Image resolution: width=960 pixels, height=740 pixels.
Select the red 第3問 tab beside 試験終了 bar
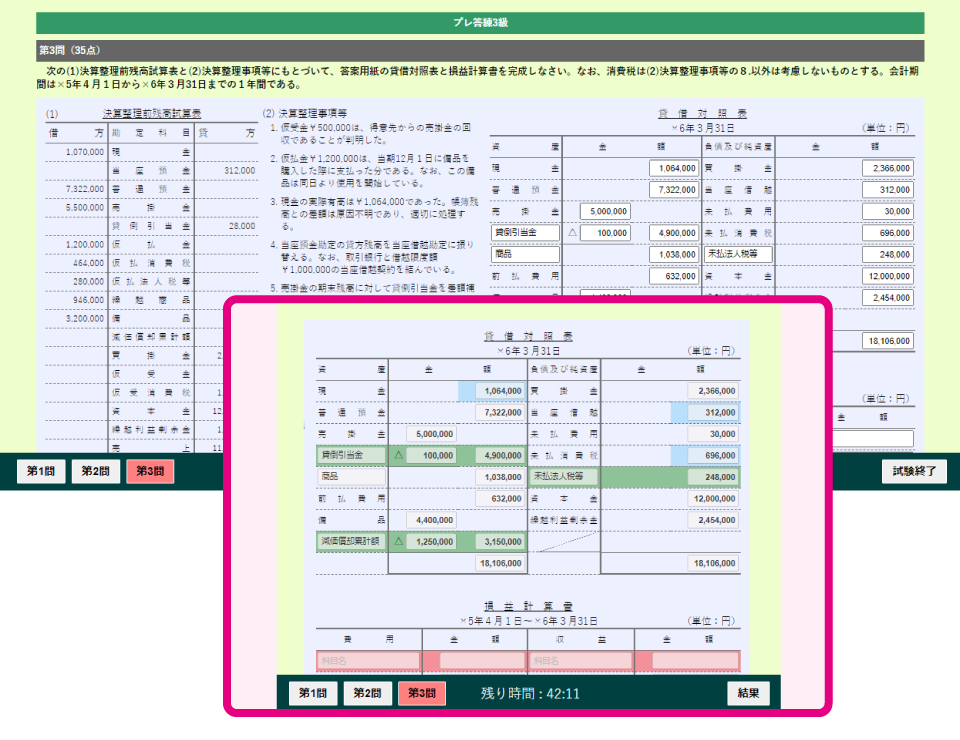149,471
